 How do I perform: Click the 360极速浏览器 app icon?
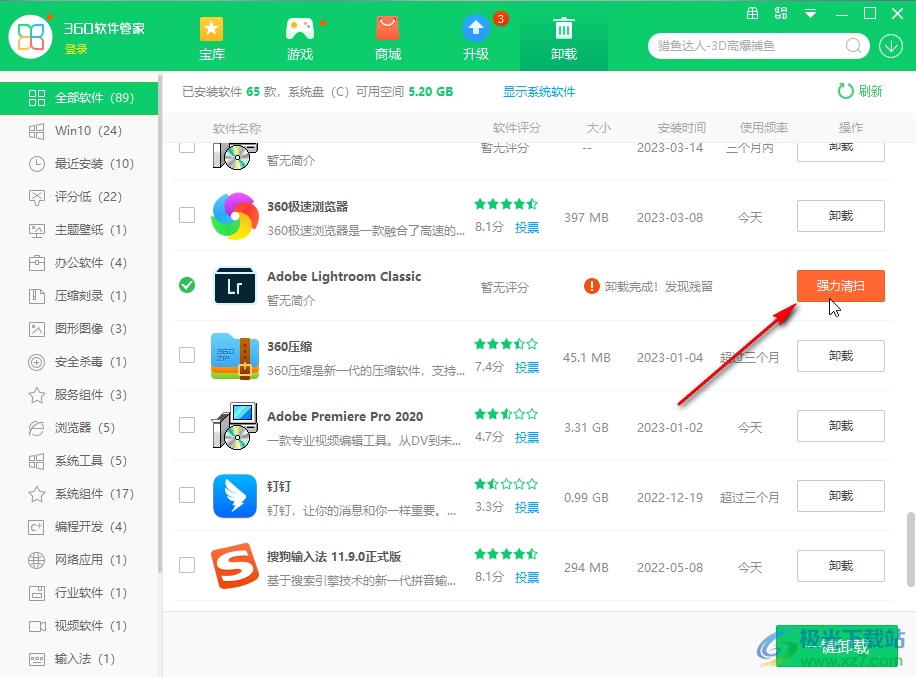click(235, 216)
